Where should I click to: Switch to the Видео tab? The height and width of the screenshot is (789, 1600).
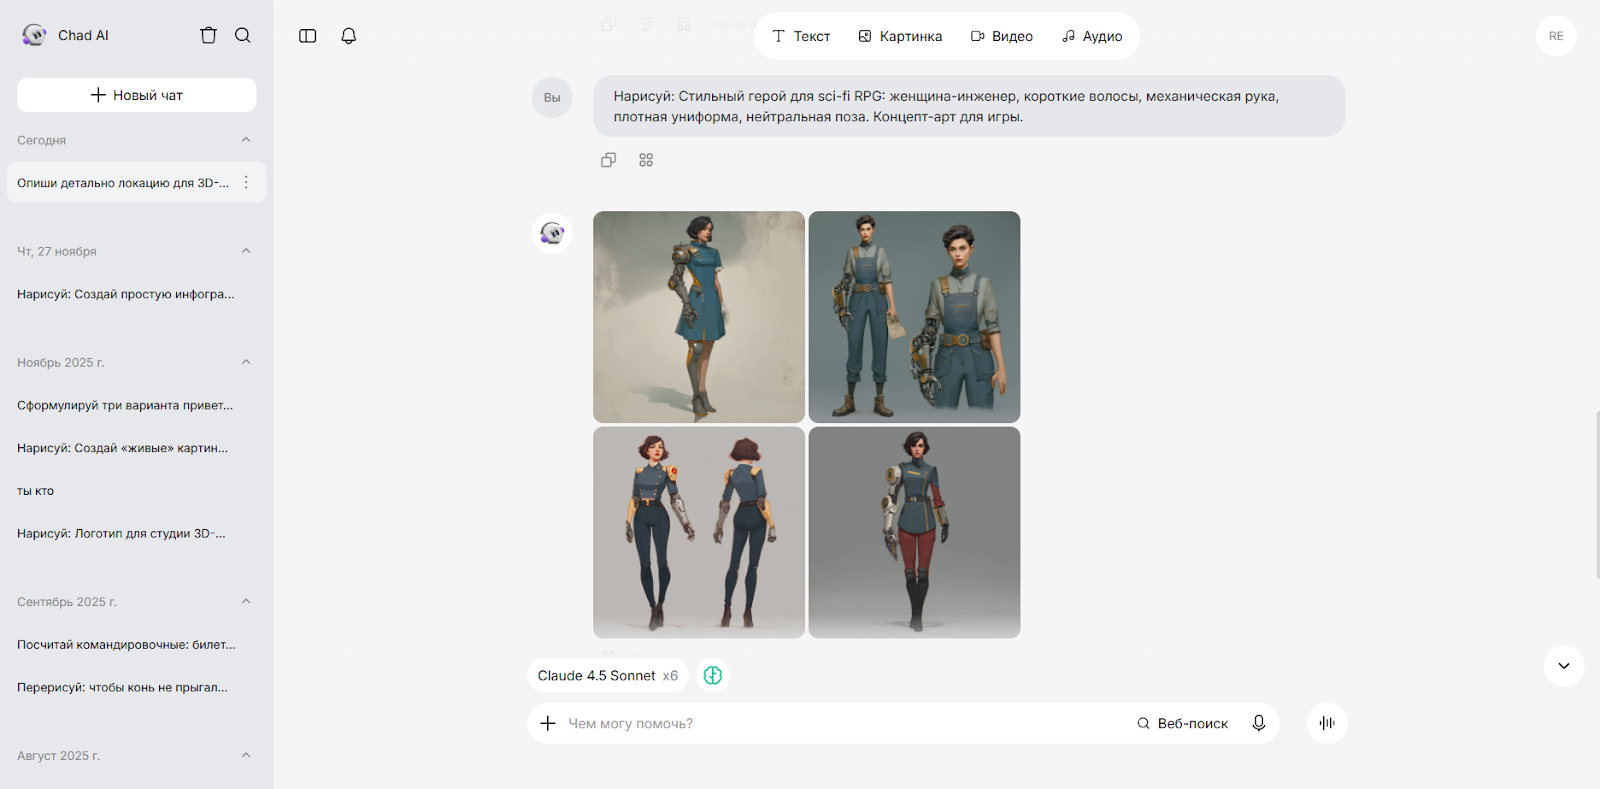(1002, 36)
